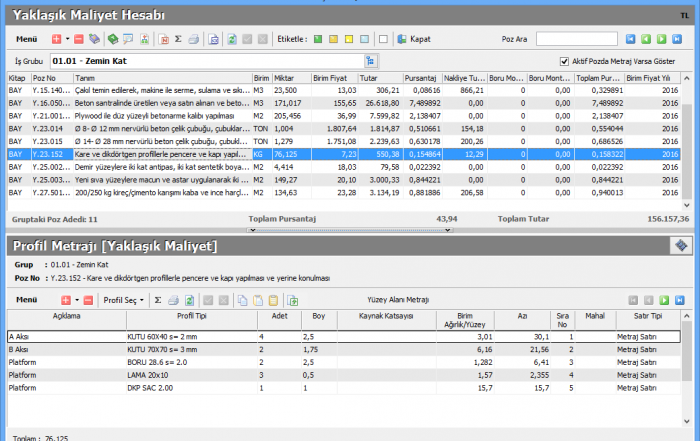Open the Profil Seç dropdown

click(124, 300)
